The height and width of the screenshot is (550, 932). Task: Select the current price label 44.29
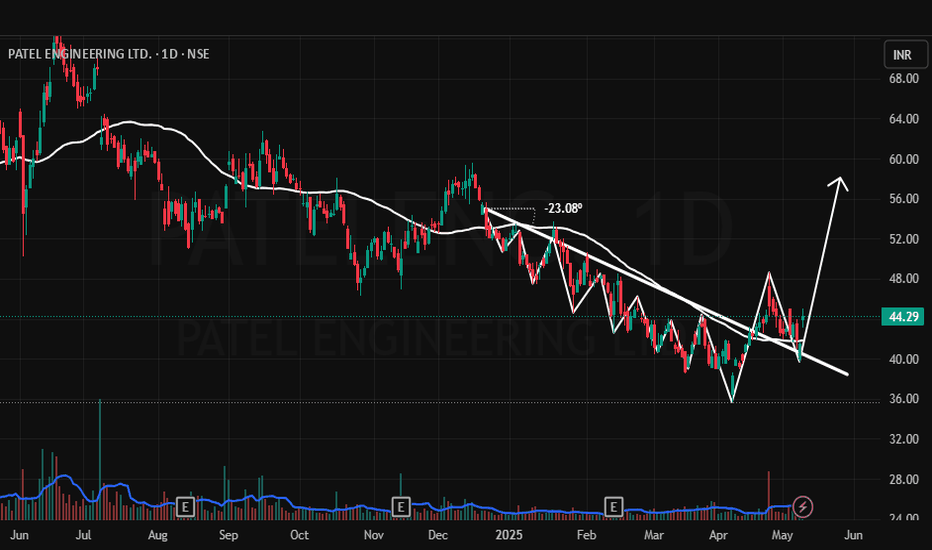903,316
